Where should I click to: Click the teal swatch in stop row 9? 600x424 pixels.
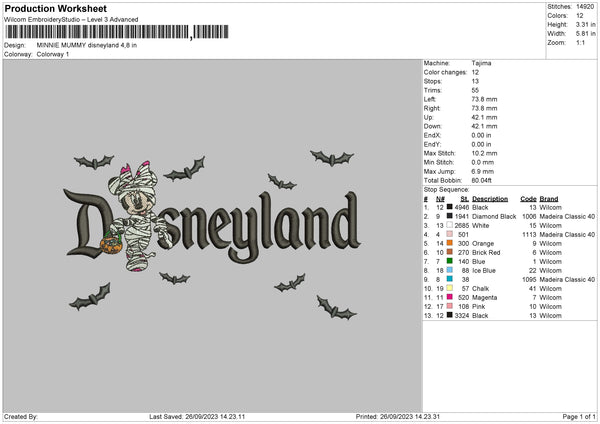click(450, 279)
